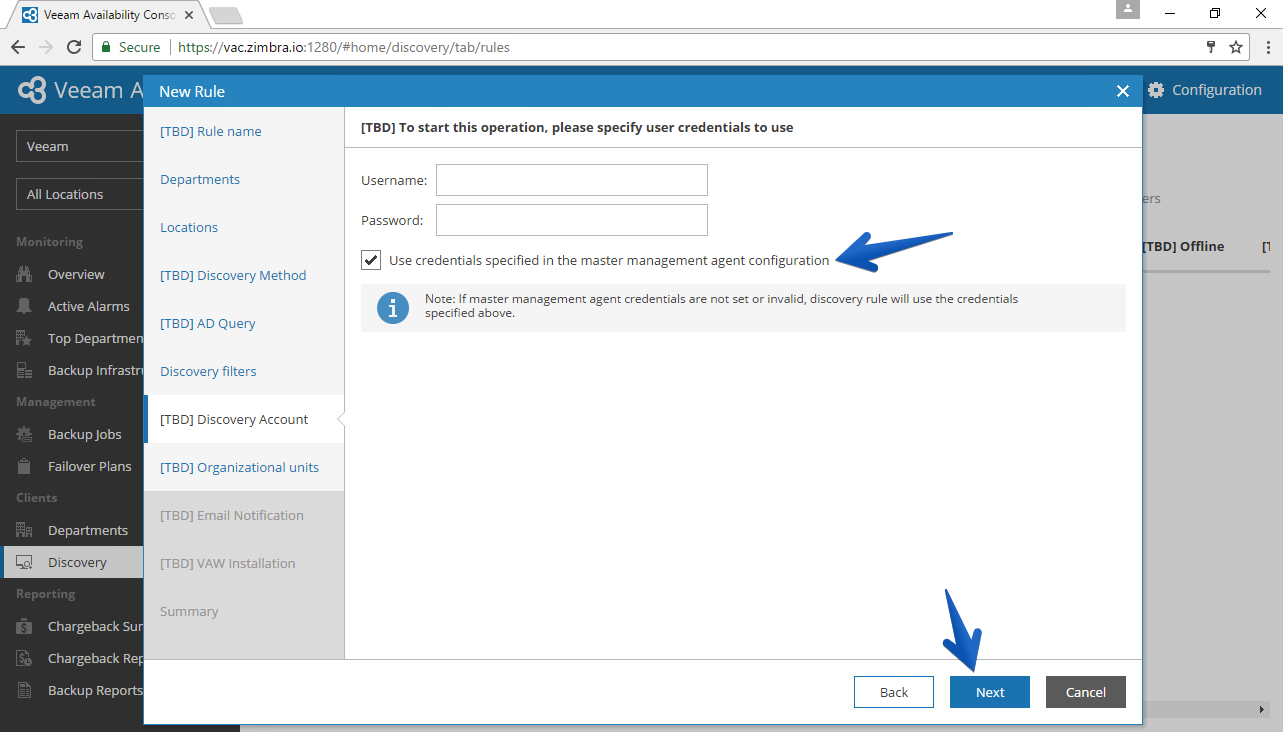Close the New Rule dialog with X
This screenshot has width=1283, height=732.
point(1123,91)
